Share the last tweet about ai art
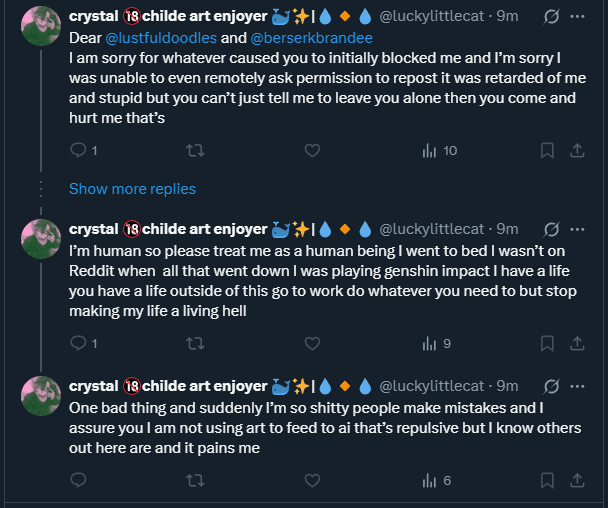 pyautogui.click(x=576, y=480)
